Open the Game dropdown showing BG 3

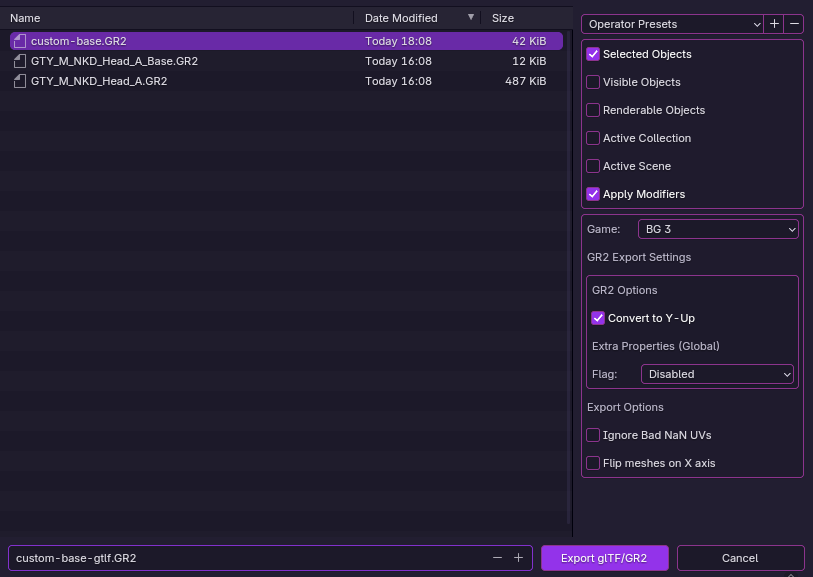click(718, 229)
